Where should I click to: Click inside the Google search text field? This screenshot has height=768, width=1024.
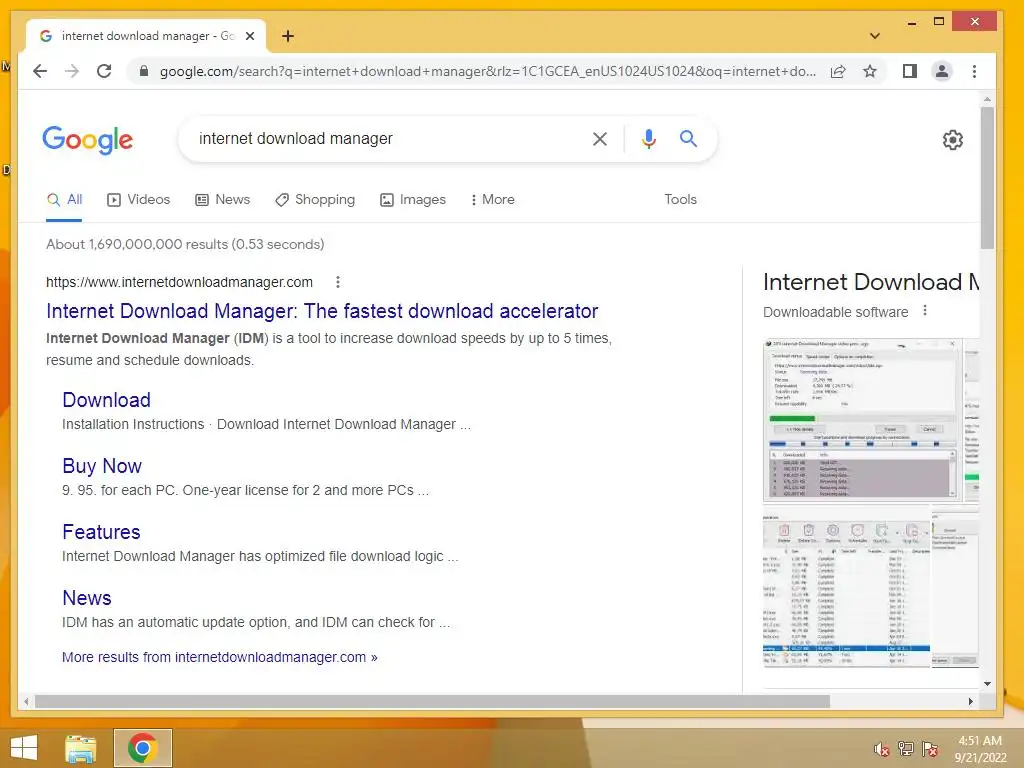click(x=385, y=138)
